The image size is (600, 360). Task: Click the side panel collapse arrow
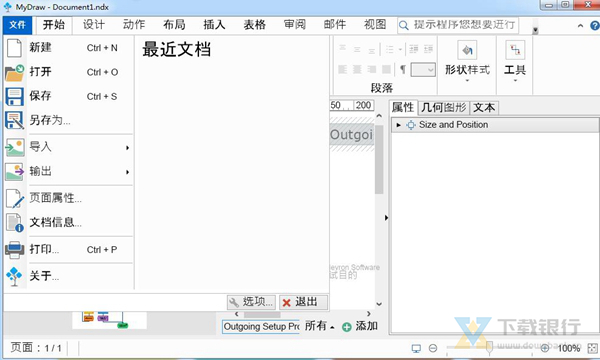386,218
